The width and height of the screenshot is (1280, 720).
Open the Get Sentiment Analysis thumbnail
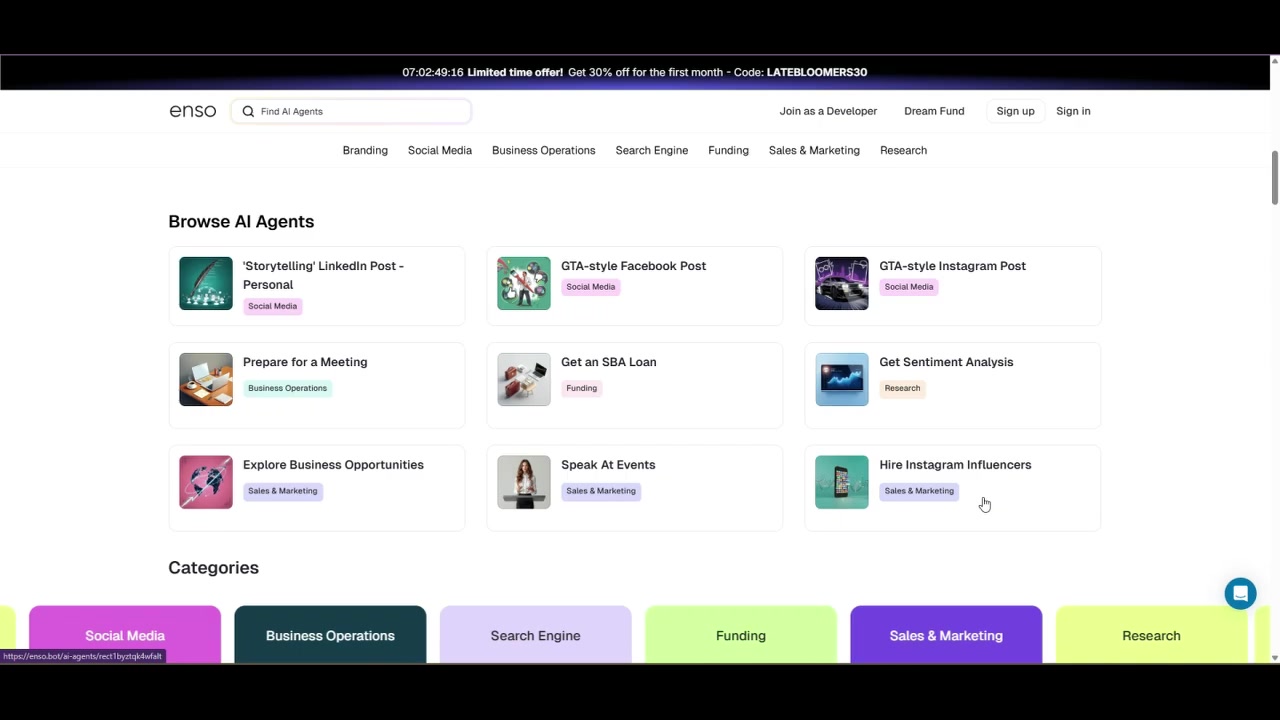point(842,379)
